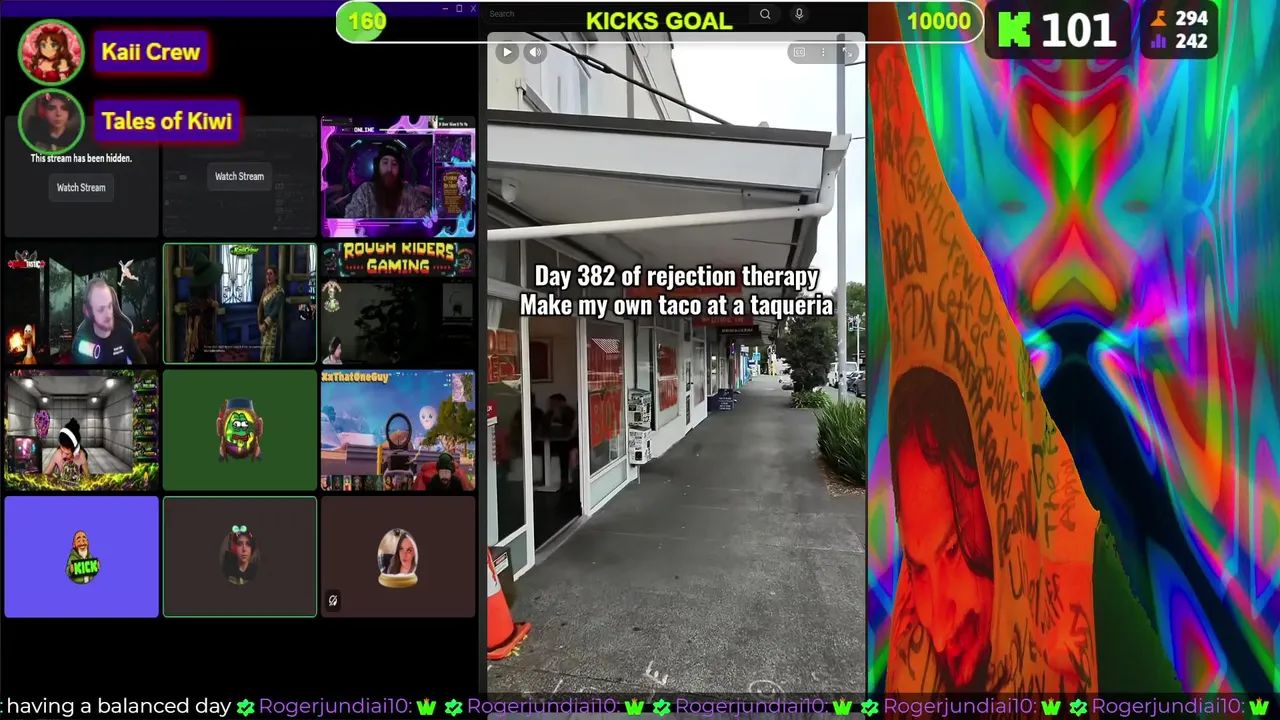Click the Kaii Crew name label

click(x=151, y=52)
